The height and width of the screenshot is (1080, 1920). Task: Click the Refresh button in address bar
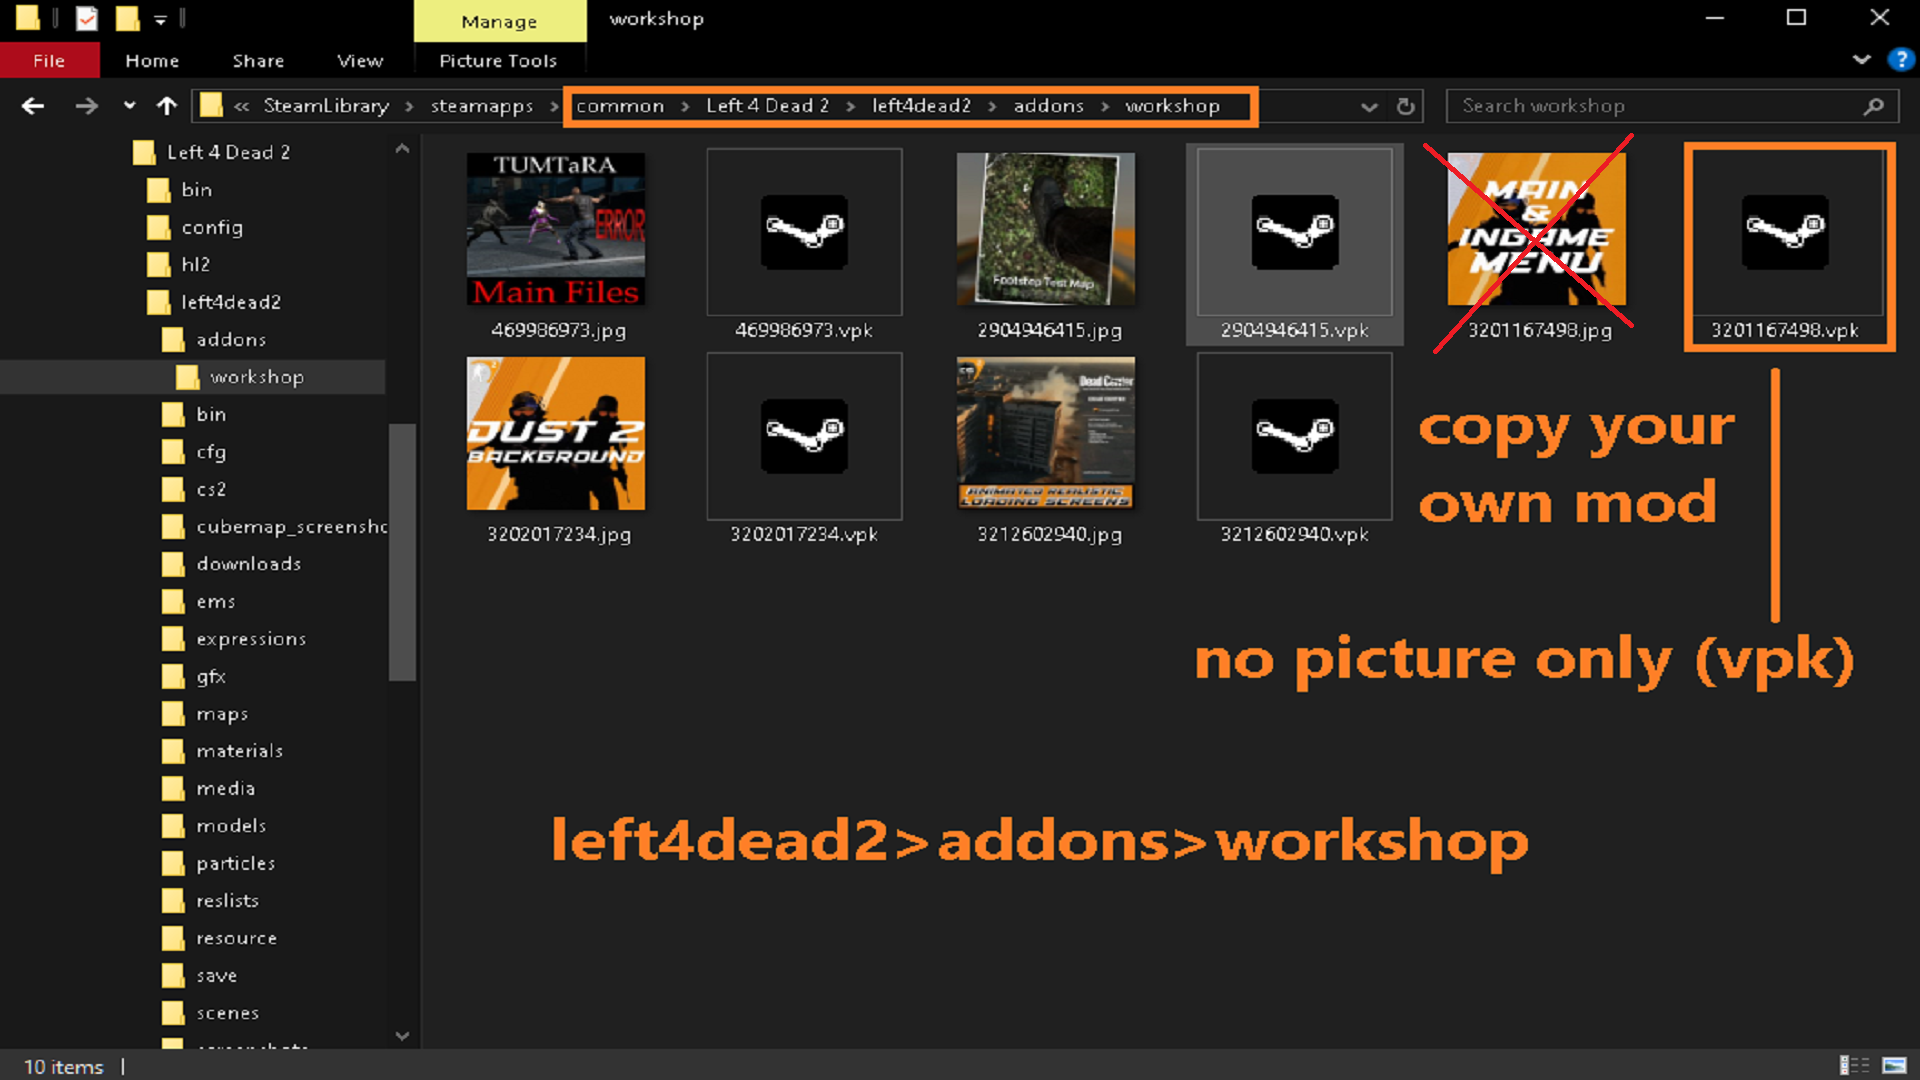tap(1405, 106)
